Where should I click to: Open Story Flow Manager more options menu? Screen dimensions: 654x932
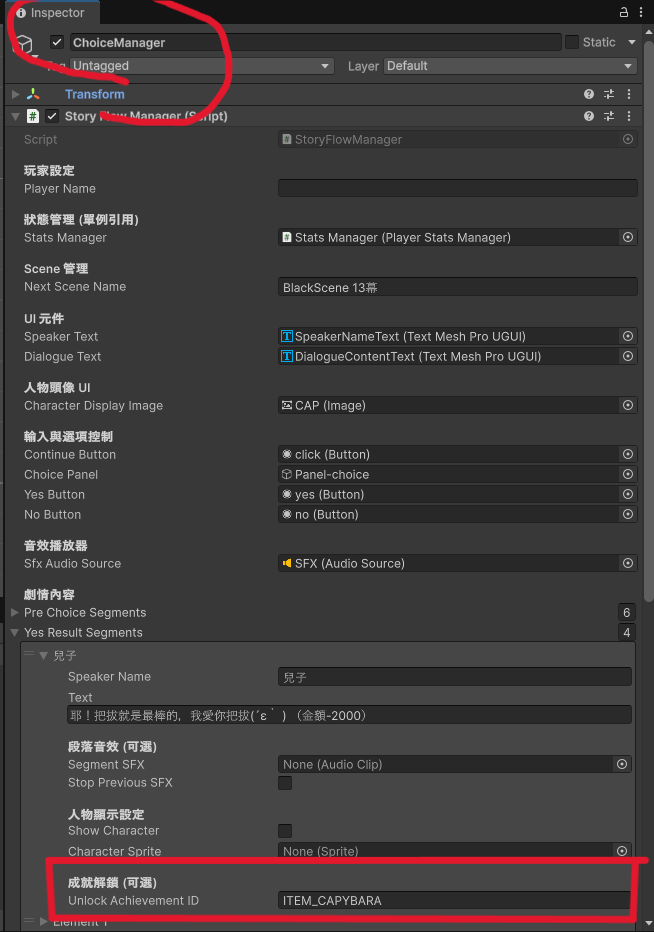click(x=629, y=116)
